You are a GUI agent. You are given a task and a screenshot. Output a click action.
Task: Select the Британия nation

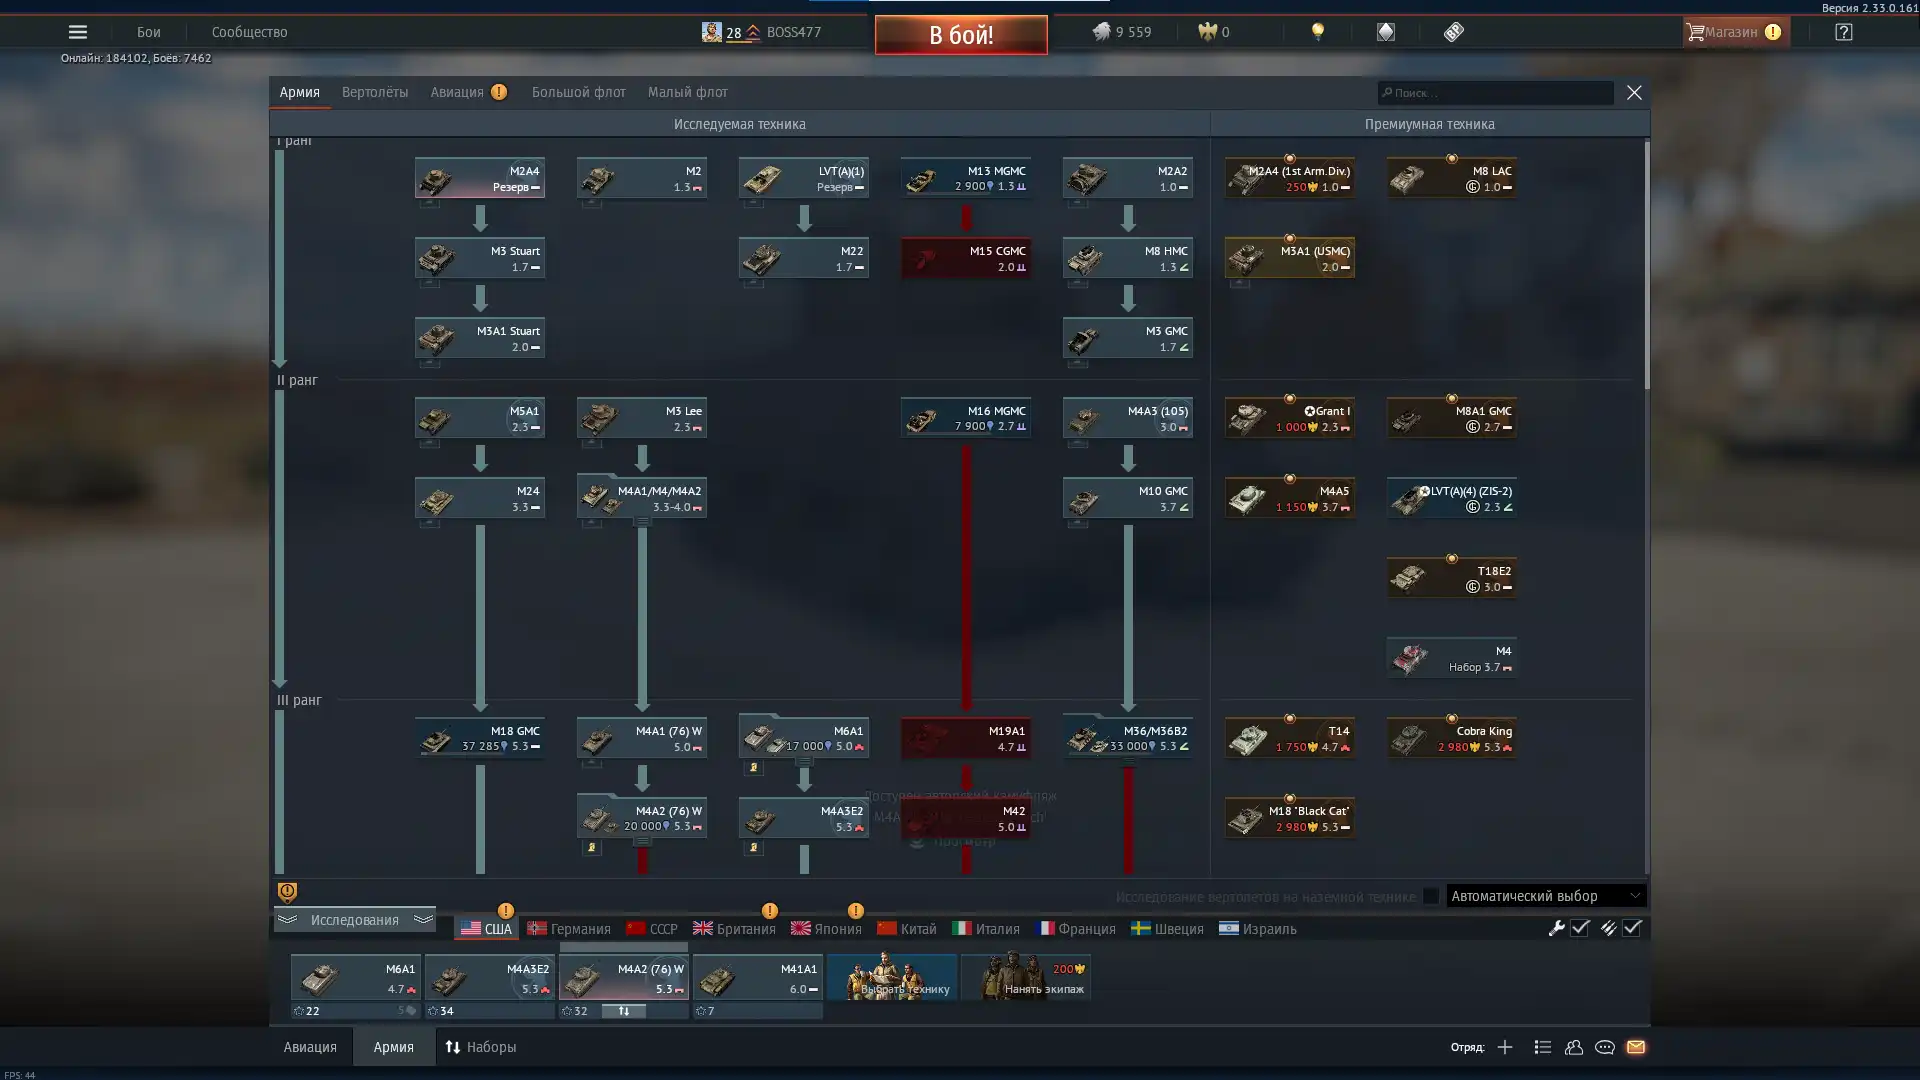734,929
